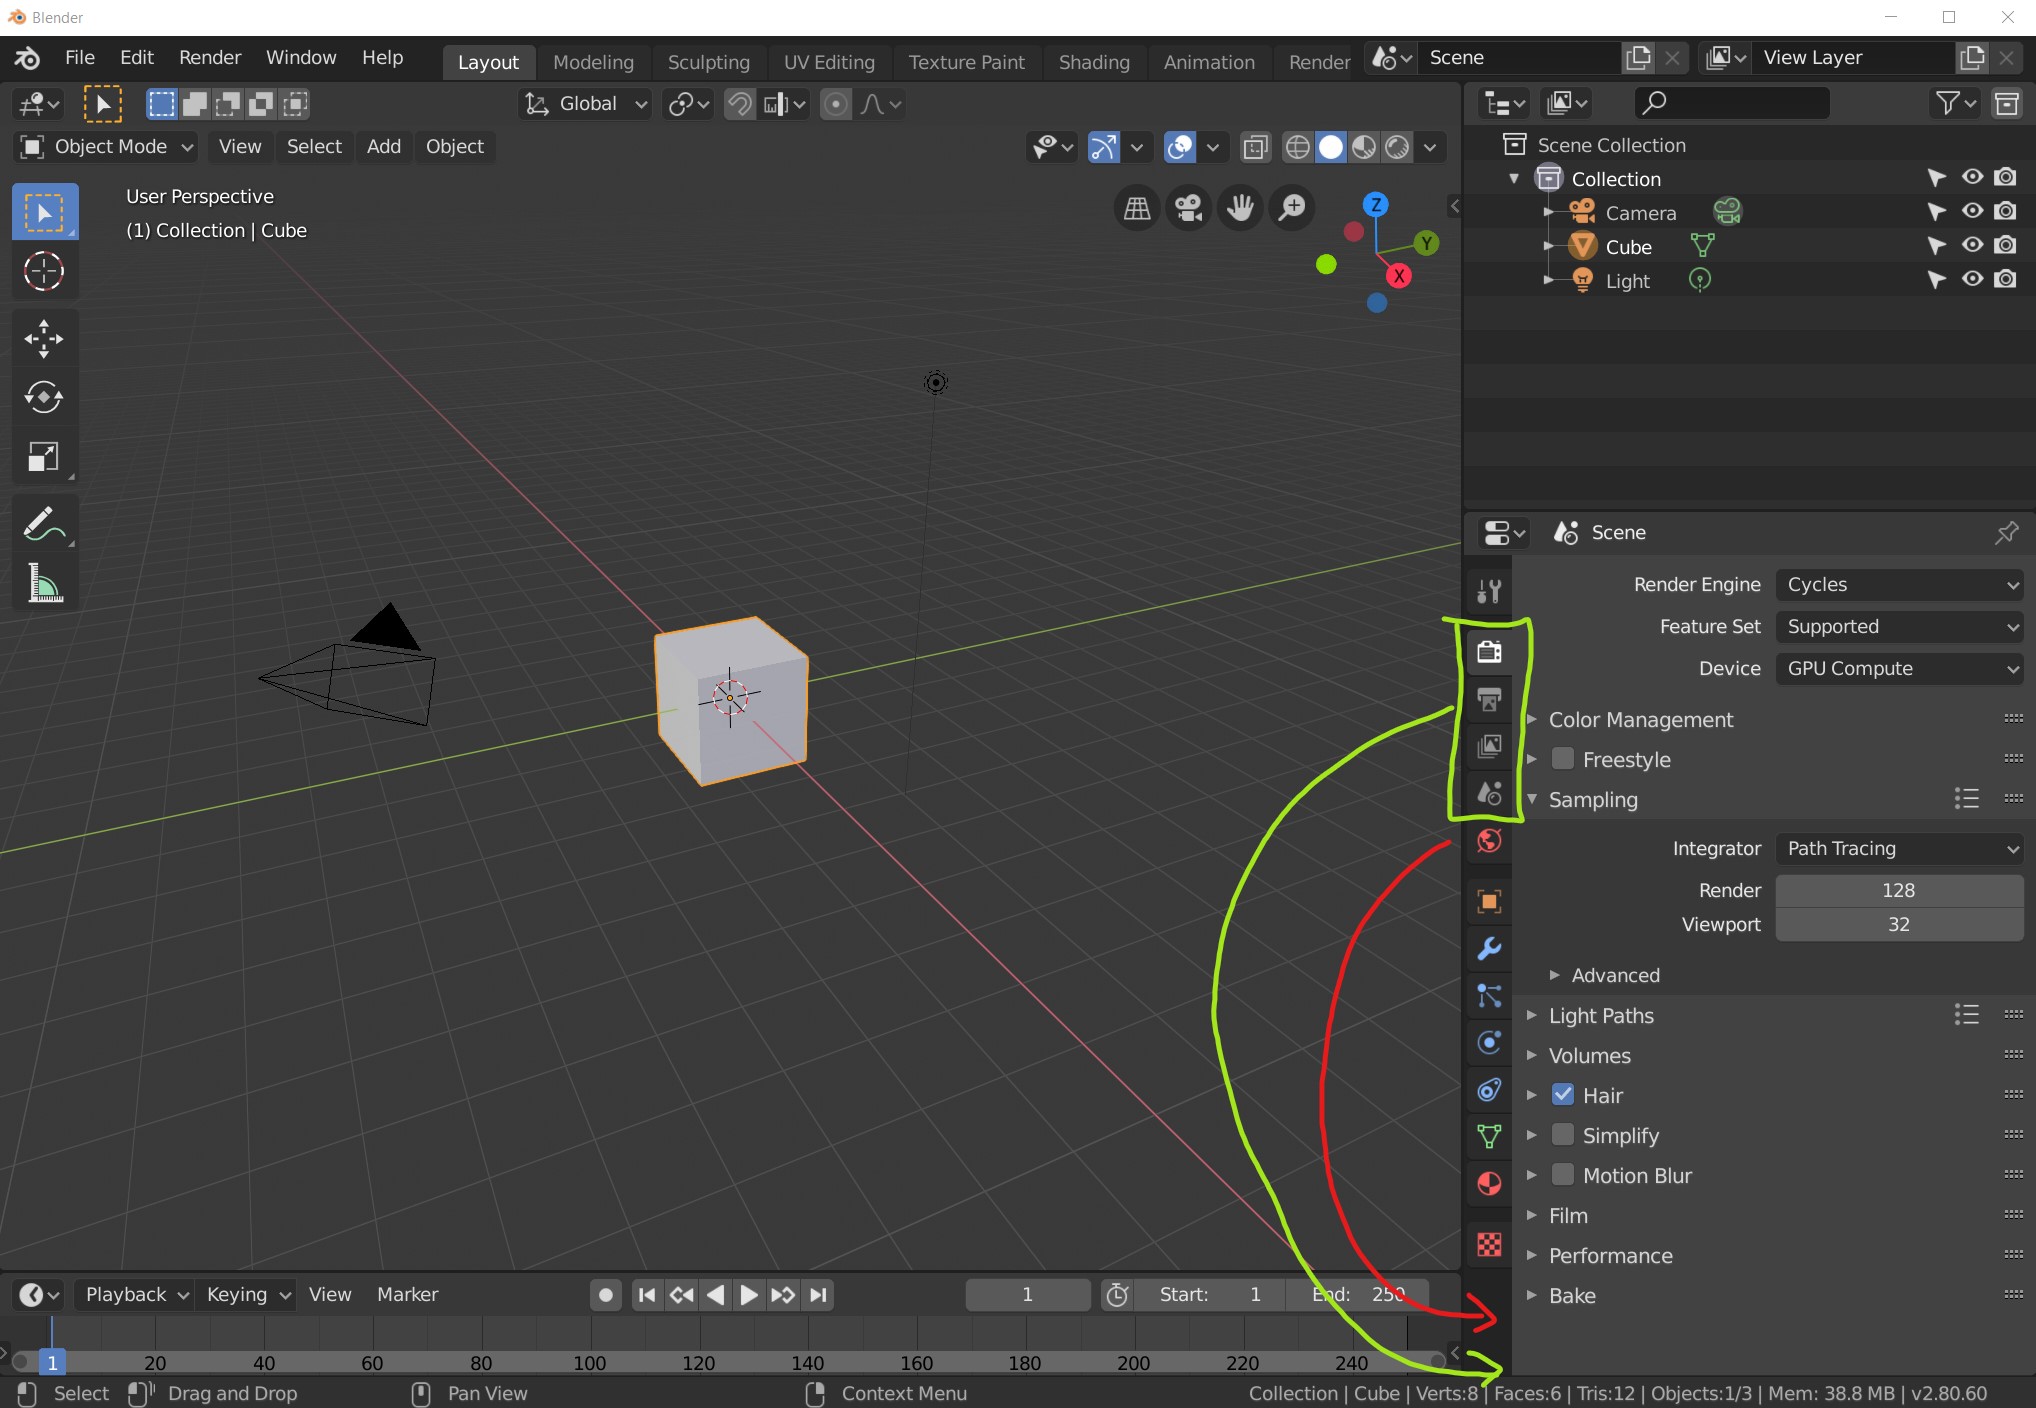Open the Add menu in viewport header

384,147
